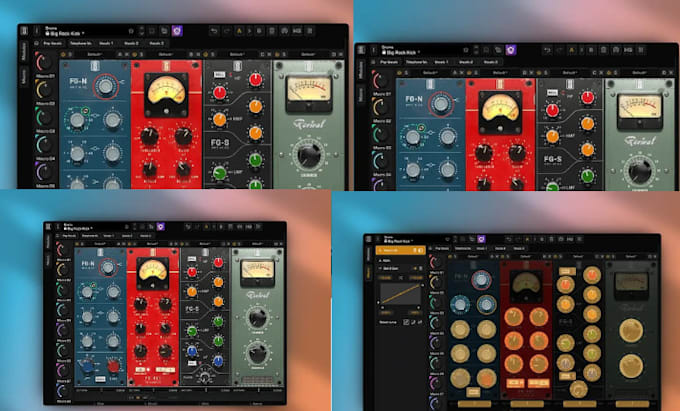Click purple hexagon icon in bottom-left window
This screenshot has width=680, height=411.
click(x=161, y=226)
